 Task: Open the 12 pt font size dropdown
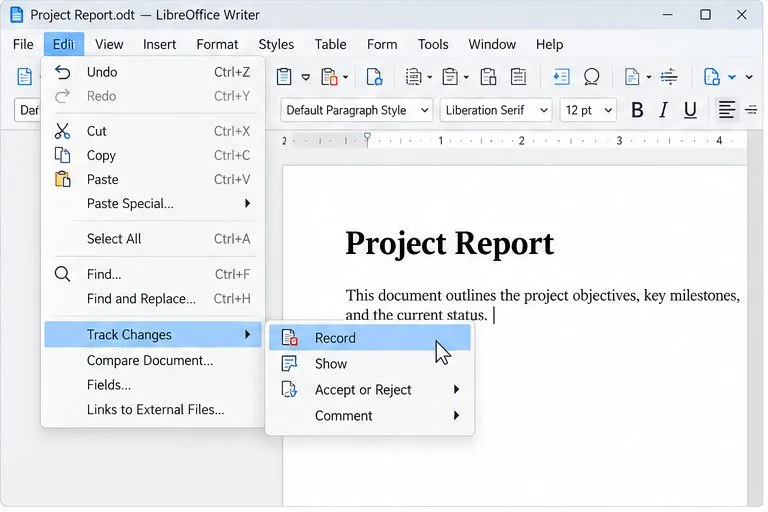pyautogui.click(x=588, y=110)
